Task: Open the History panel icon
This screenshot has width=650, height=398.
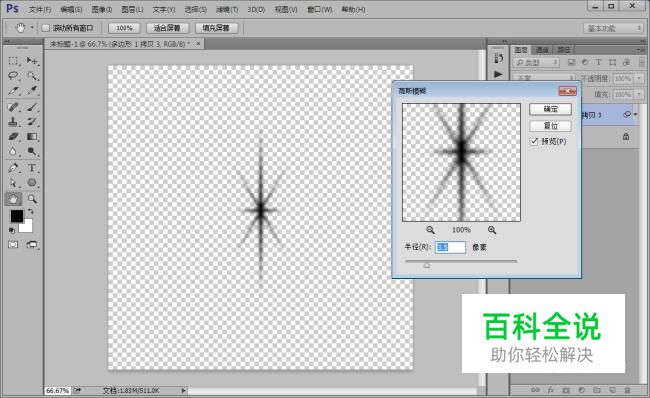Action: pyautogui.click(x=499, y=58)
